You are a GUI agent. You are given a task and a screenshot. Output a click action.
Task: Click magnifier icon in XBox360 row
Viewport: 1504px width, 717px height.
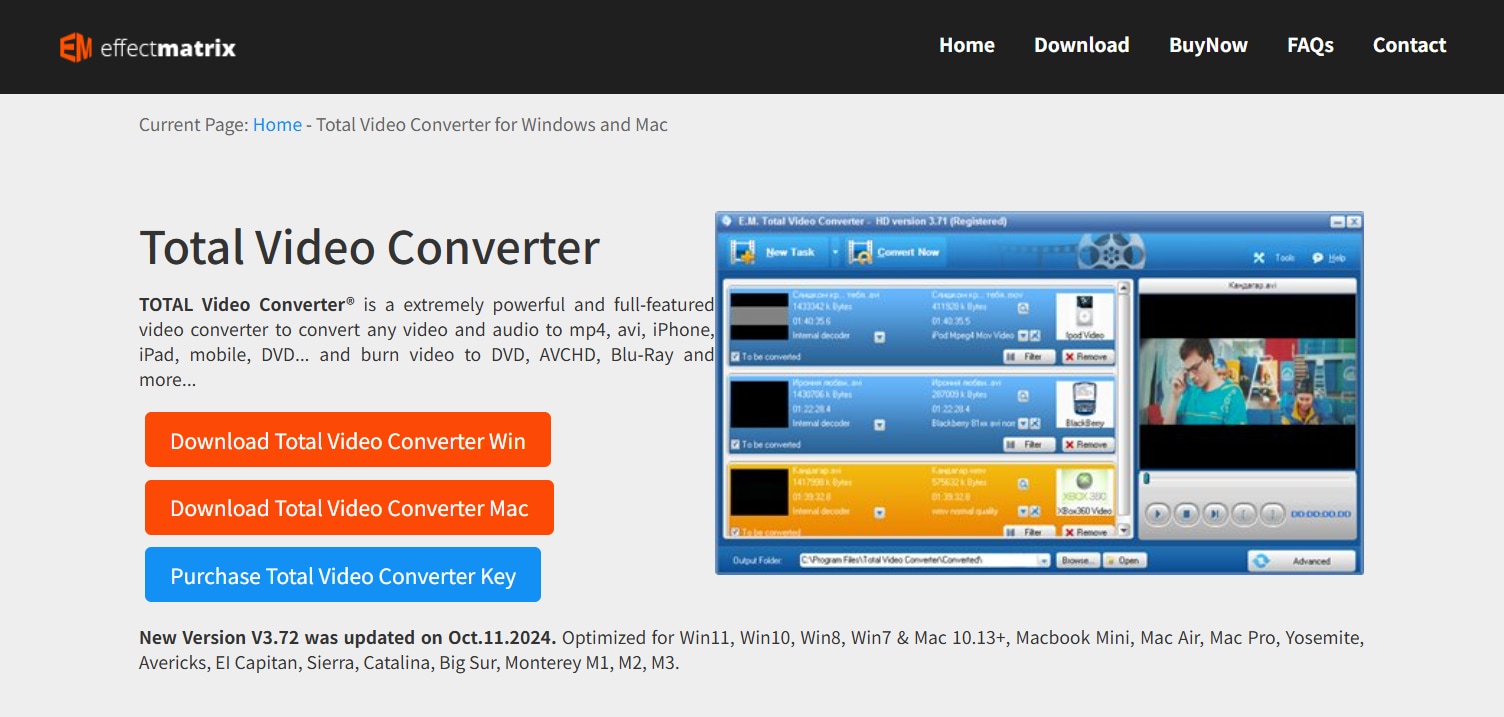point(1023,484)
